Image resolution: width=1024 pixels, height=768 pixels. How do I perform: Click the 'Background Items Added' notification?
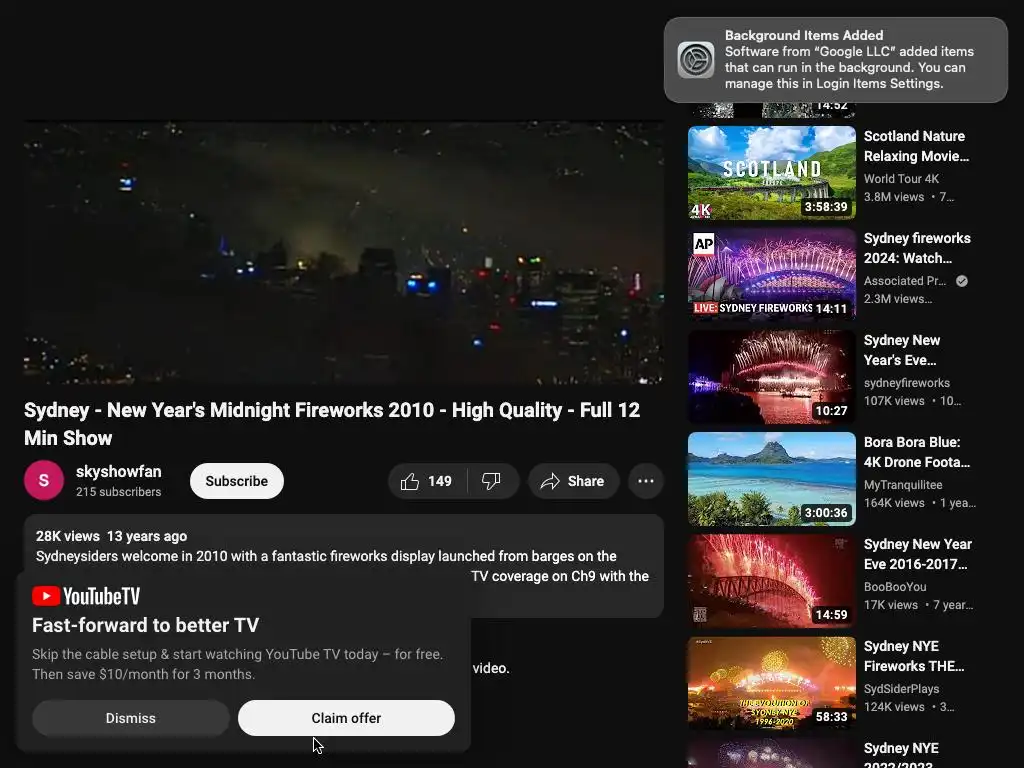point(835,59)
